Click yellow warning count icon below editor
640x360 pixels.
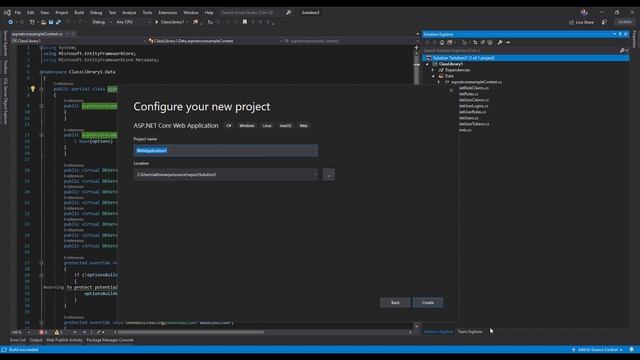coord(57,332)
